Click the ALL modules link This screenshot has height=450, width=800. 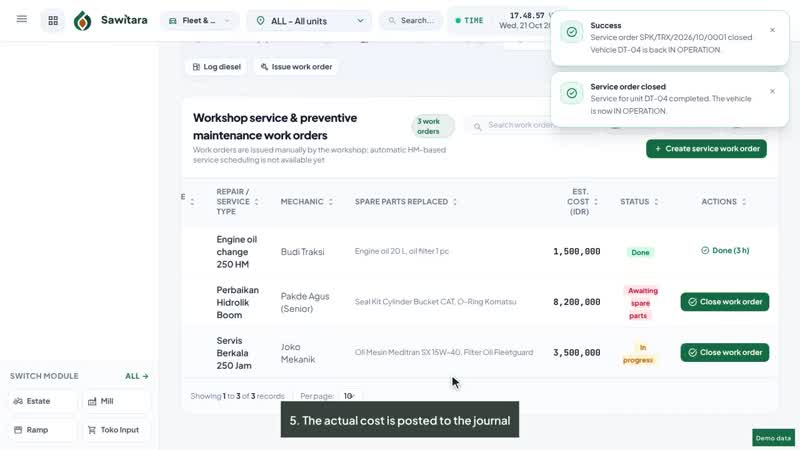click(137, 376)
